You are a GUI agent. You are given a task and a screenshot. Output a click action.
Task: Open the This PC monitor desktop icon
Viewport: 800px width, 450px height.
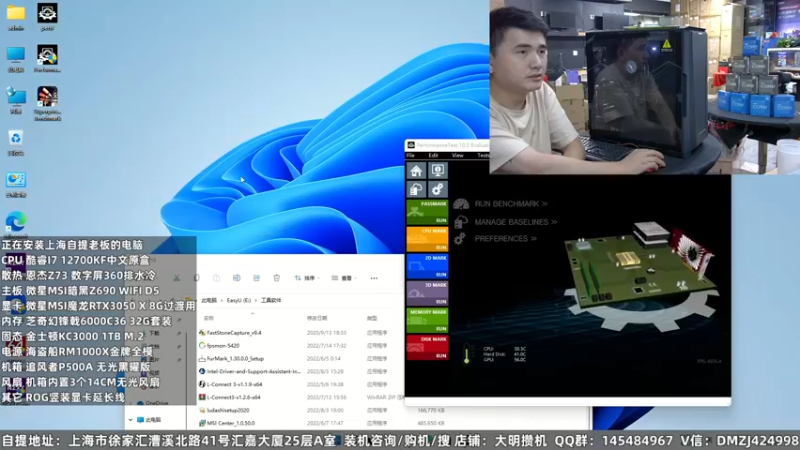[x=16, y=59]
